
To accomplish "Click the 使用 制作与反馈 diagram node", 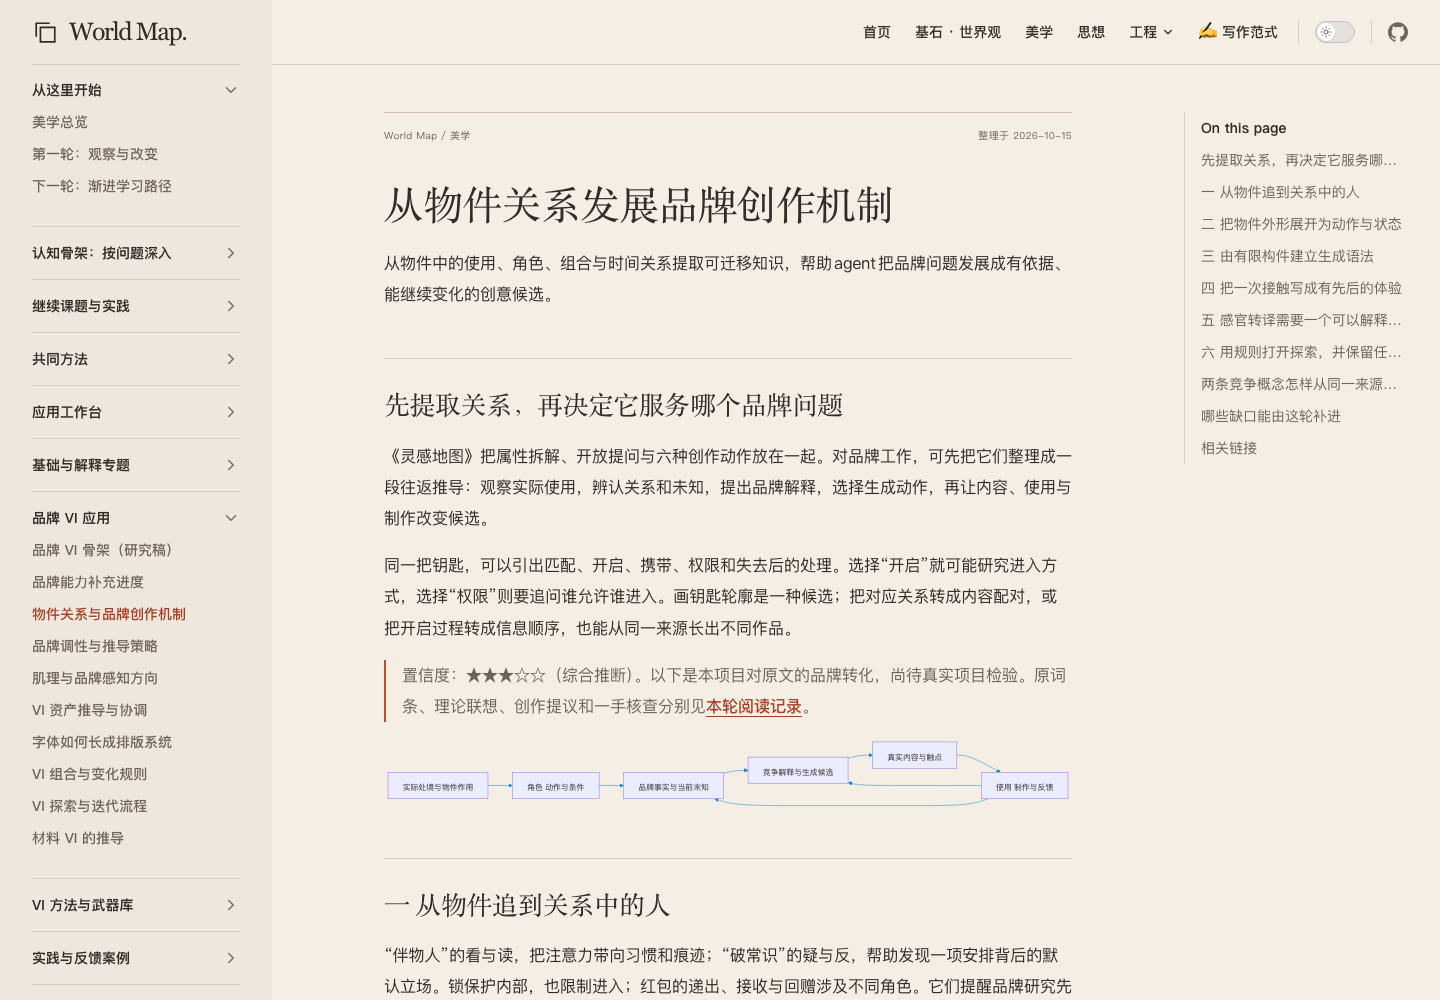I will [x=1025, y=786].
